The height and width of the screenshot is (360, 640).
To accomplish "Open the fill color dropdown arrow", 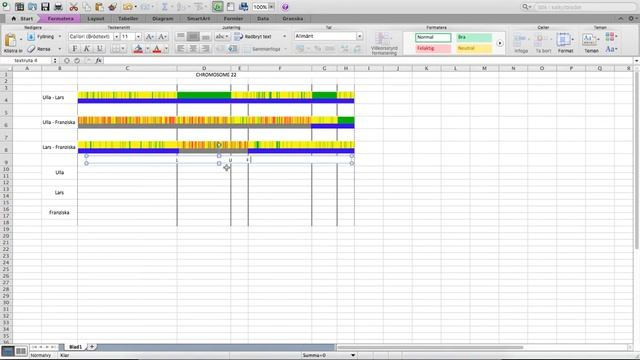I will pos(148,49).
